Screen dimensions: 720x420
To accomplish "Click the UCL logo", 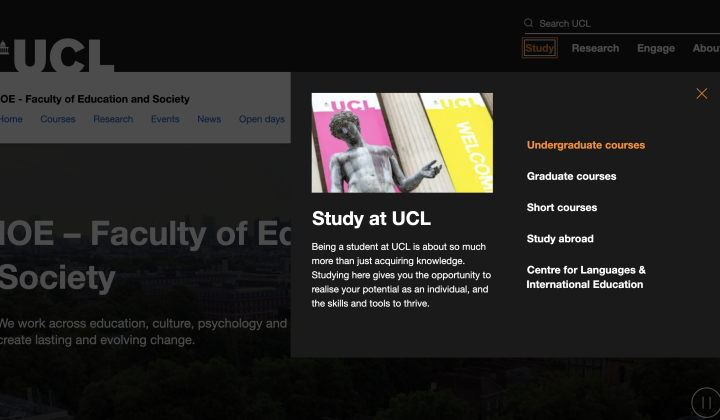I will (x=57, y=55).
